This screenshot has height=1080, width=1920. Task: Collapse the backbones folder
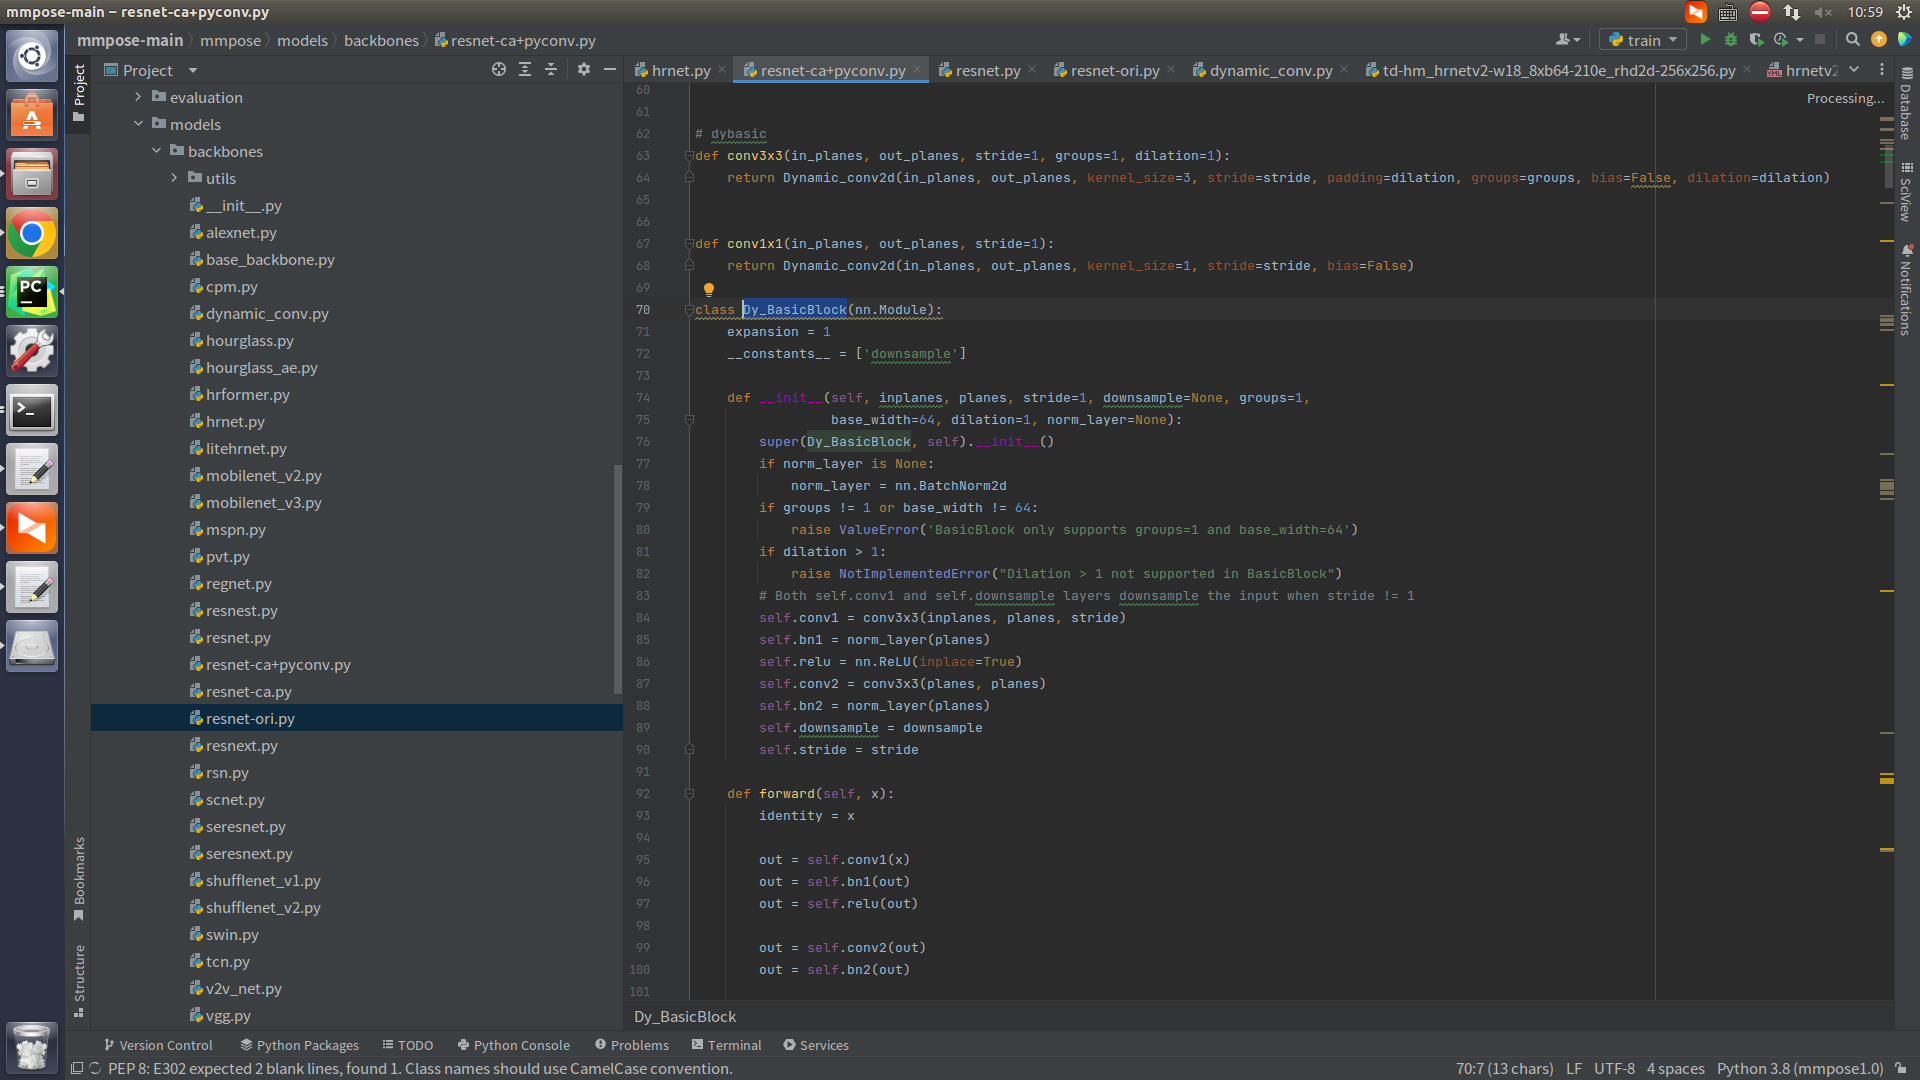(x=156, y=151)
